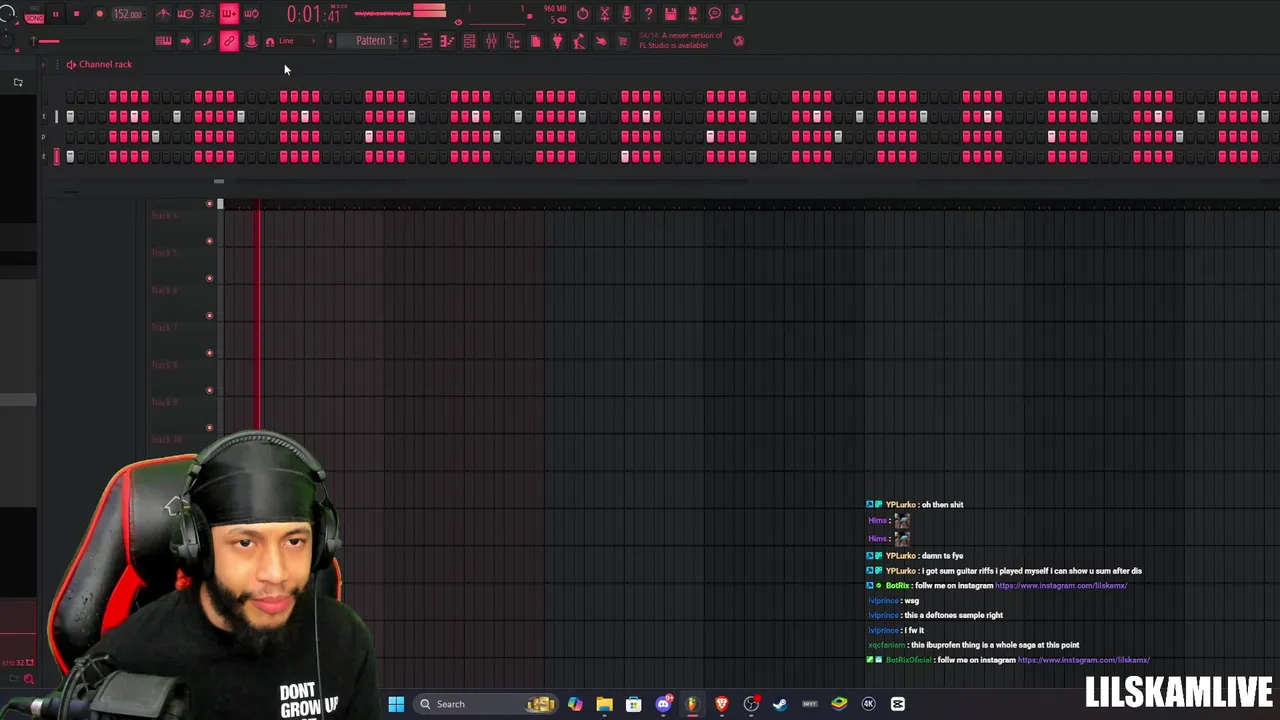Open the Playlist window icon
The image size is (1280, 720).
pos(425,41)
